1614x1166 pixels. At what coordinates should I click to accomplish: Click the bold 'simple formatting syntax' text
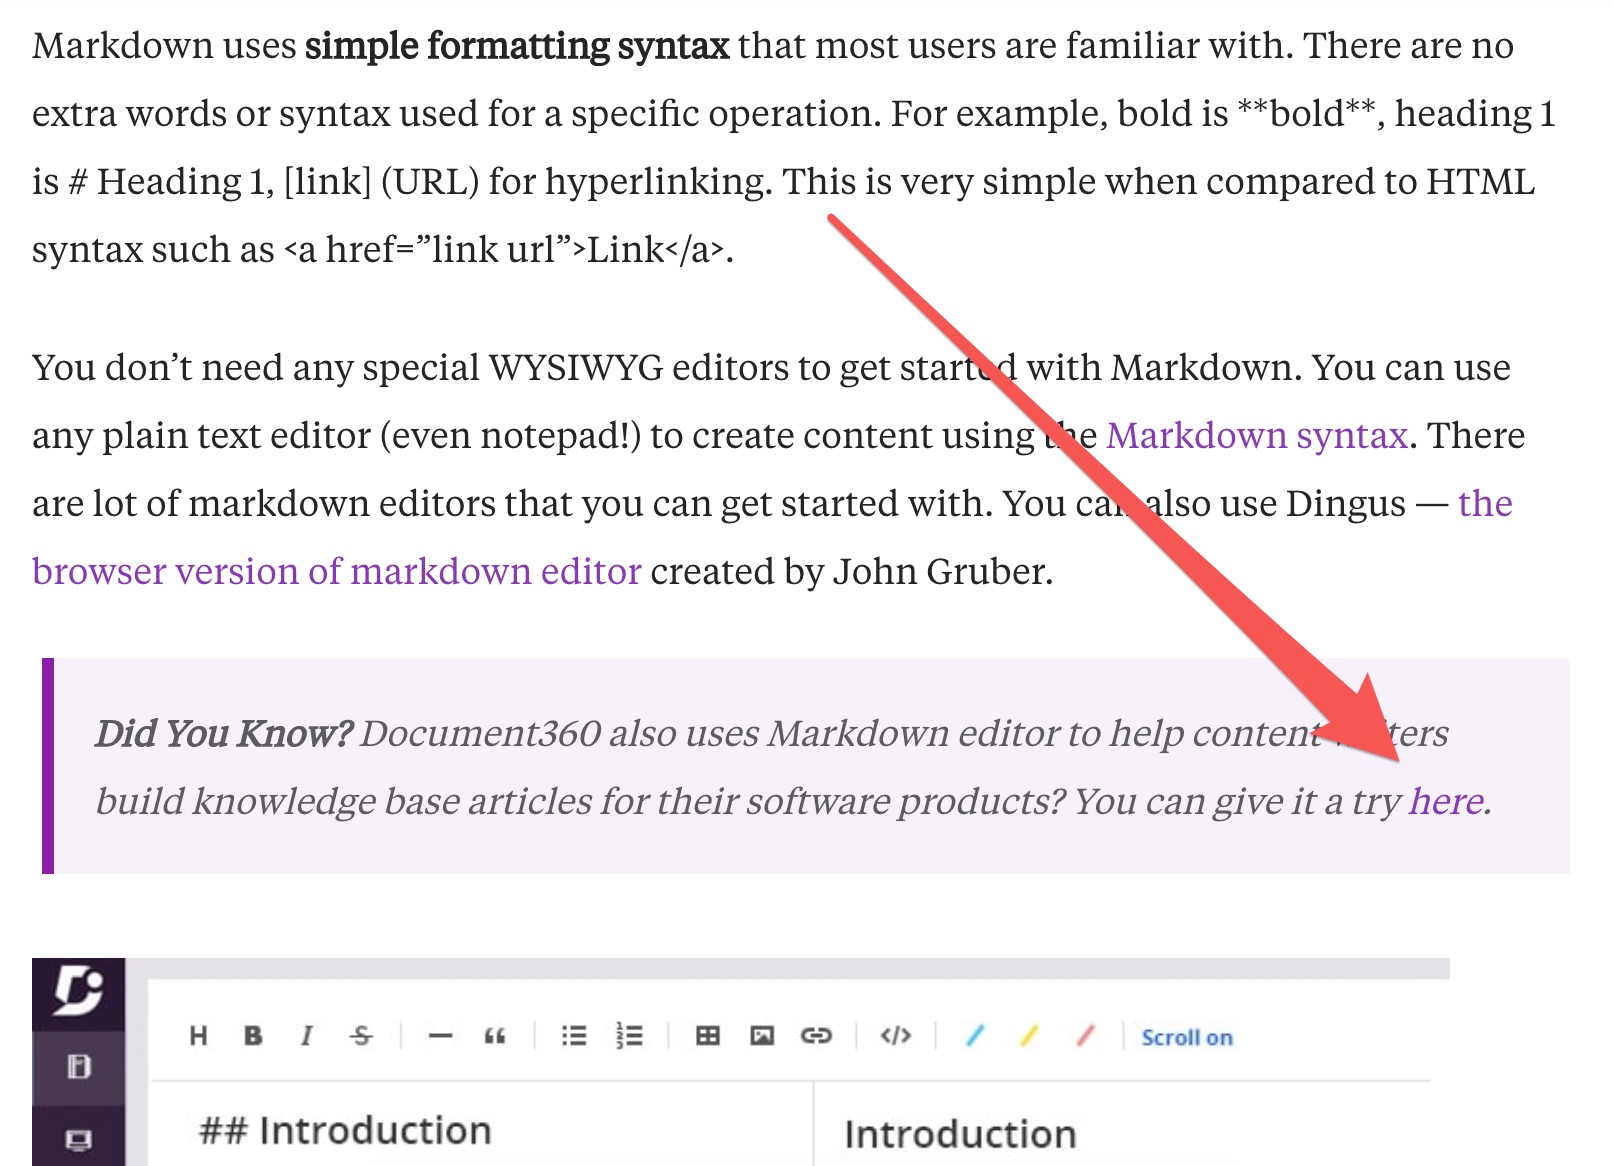coord(517,46)
